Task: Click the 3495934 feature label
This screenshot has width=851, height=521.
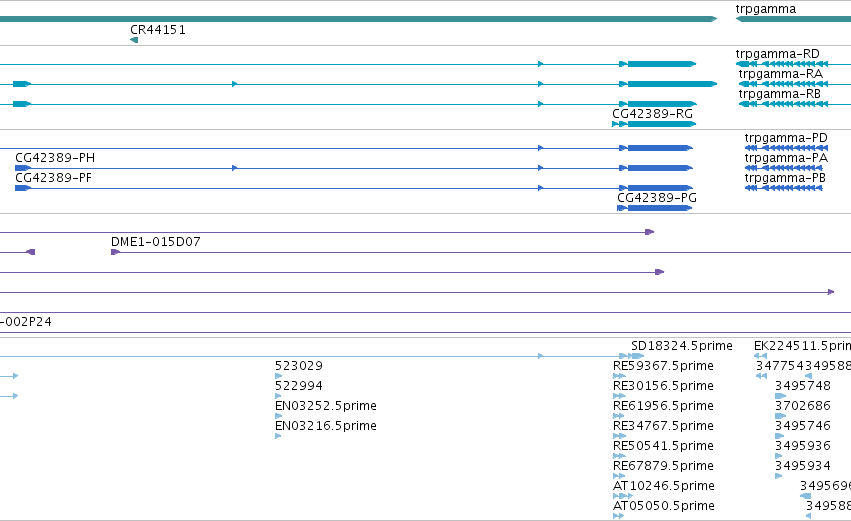Action: (803, 466)
